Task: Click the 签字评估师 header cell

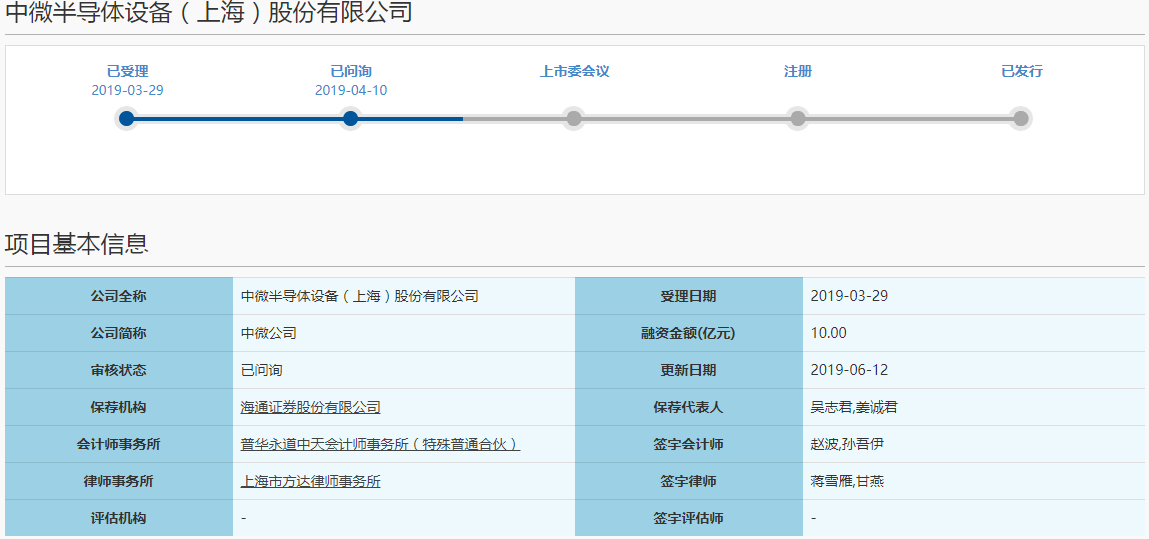Action: pyautogui.click(x=689, y=518)
